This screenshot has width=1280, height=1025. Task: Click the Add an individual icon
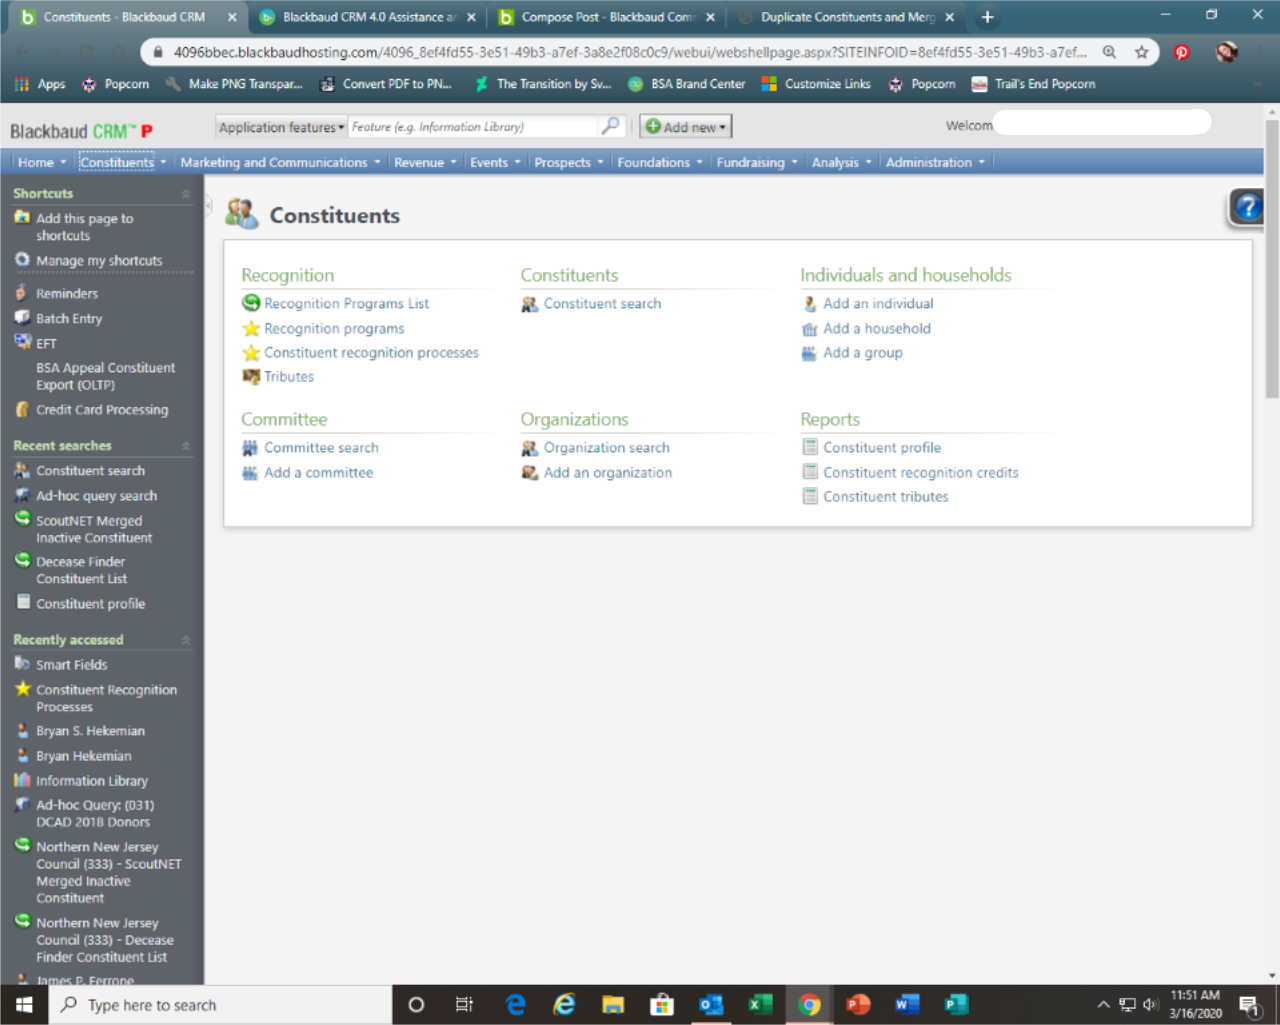(x=810, y=304)
